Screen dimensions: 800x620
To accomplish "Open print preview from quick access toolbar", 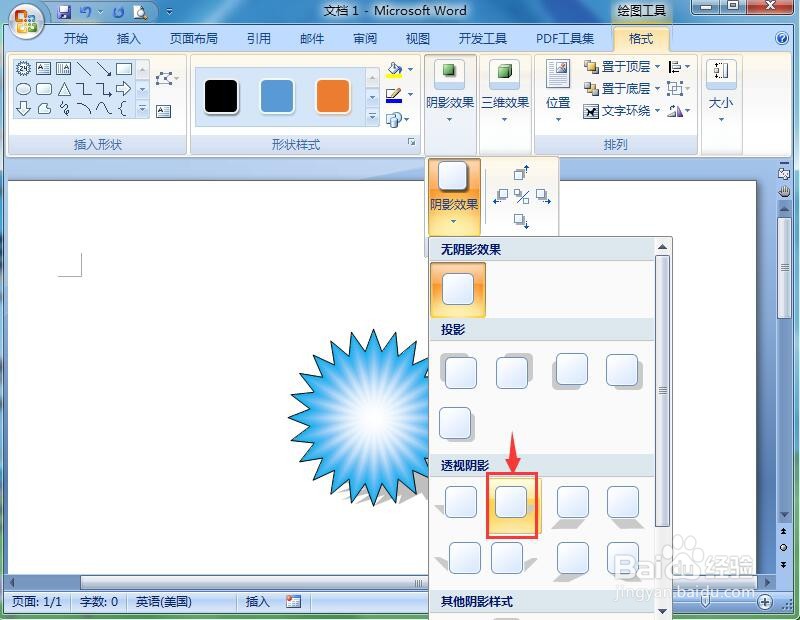I will [x=140, y=12].
